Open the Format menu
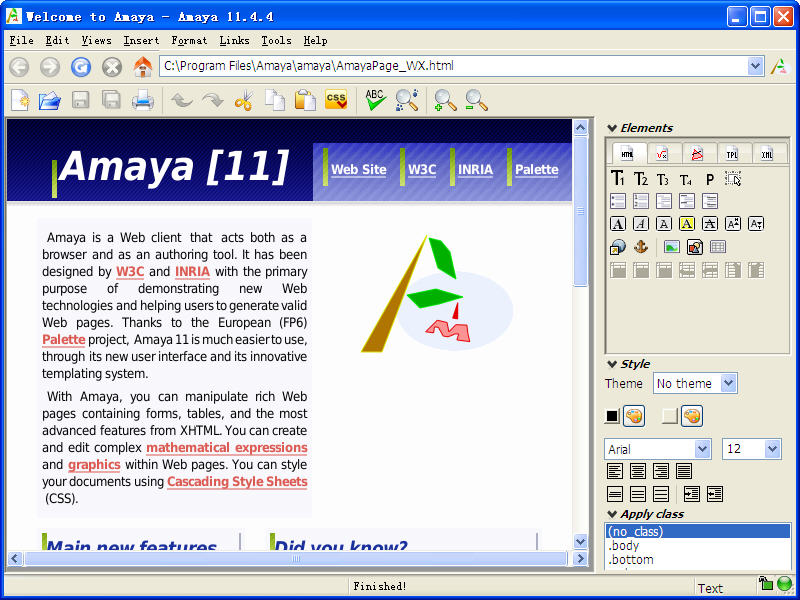Viewport: 800px width, 600px height. point(189,40)
